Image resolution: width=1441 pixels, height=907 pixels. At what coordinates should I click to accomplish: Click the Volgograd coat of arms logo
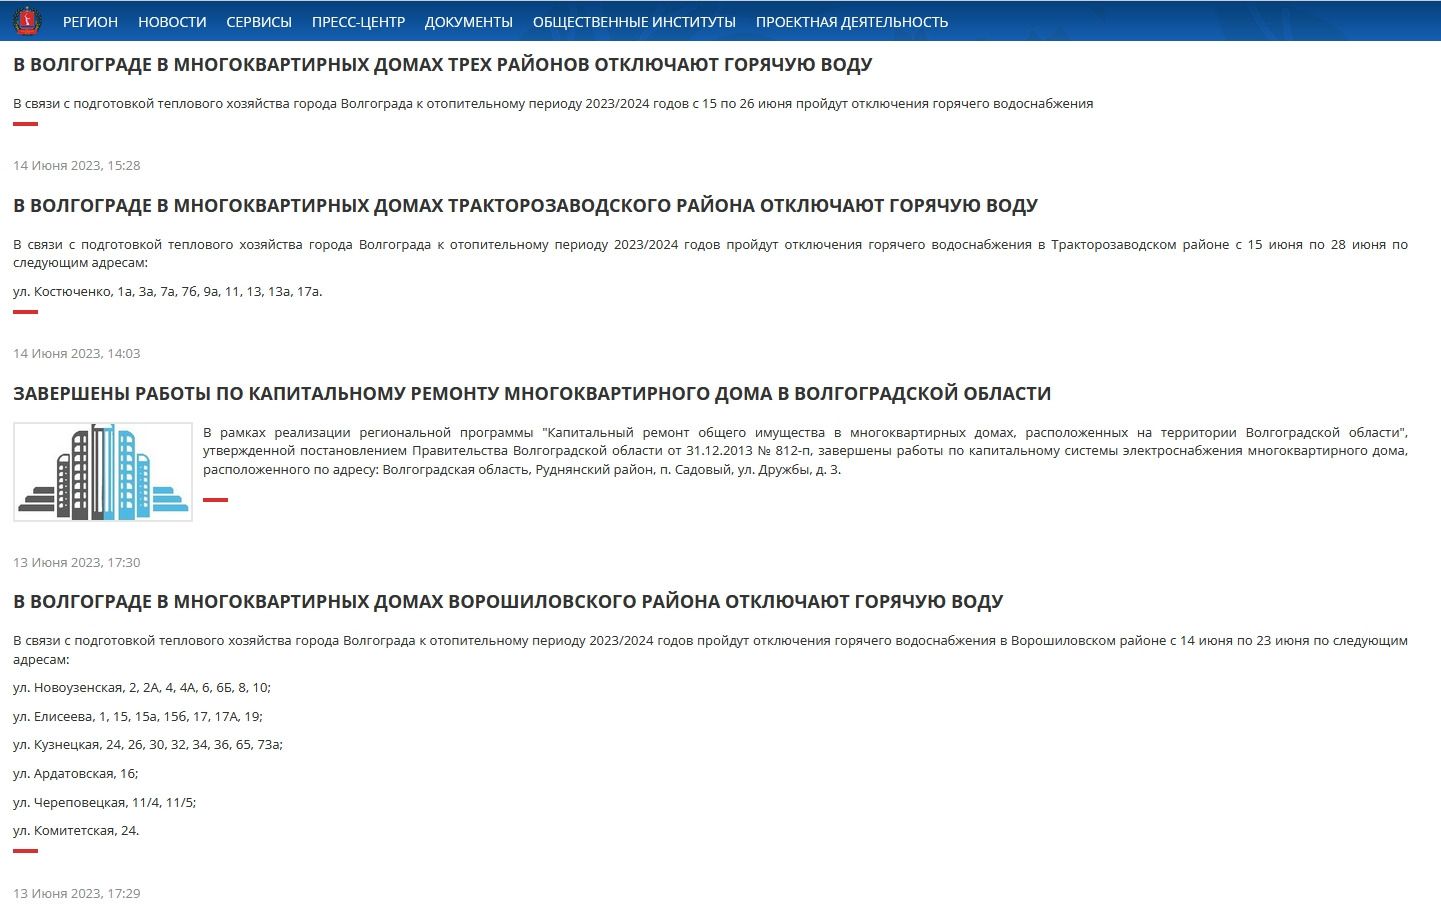click(27, 21)
